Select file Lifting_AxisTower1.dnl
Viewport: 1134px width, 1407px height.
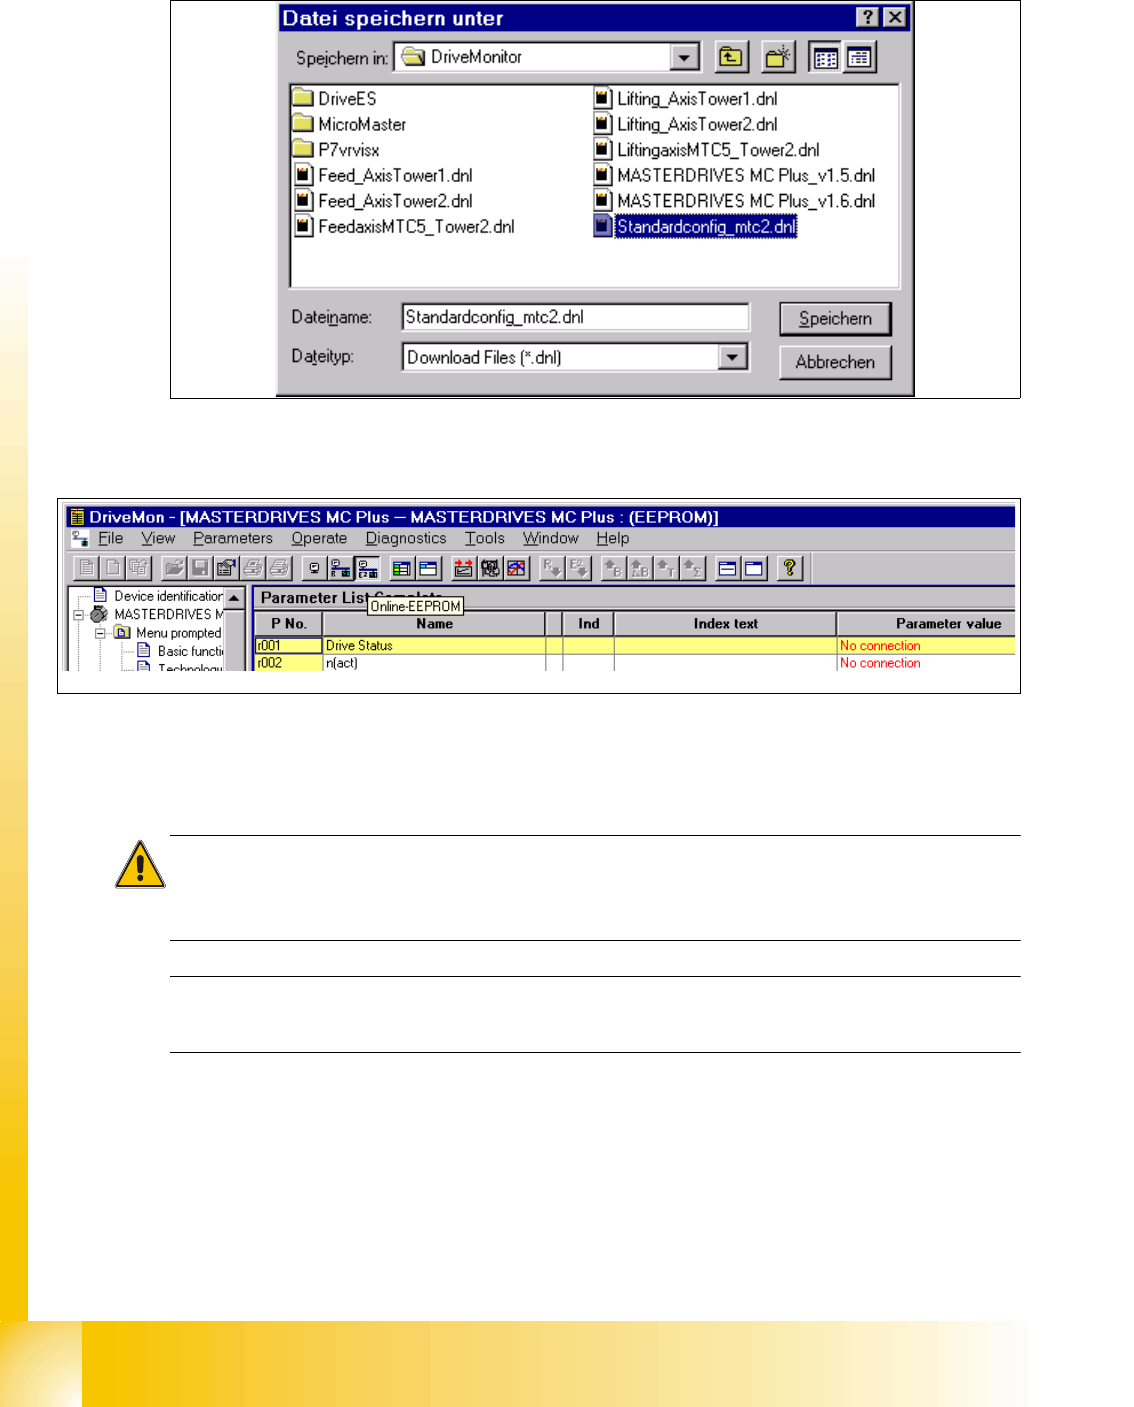pyautogui.click(x=685, y=98)
